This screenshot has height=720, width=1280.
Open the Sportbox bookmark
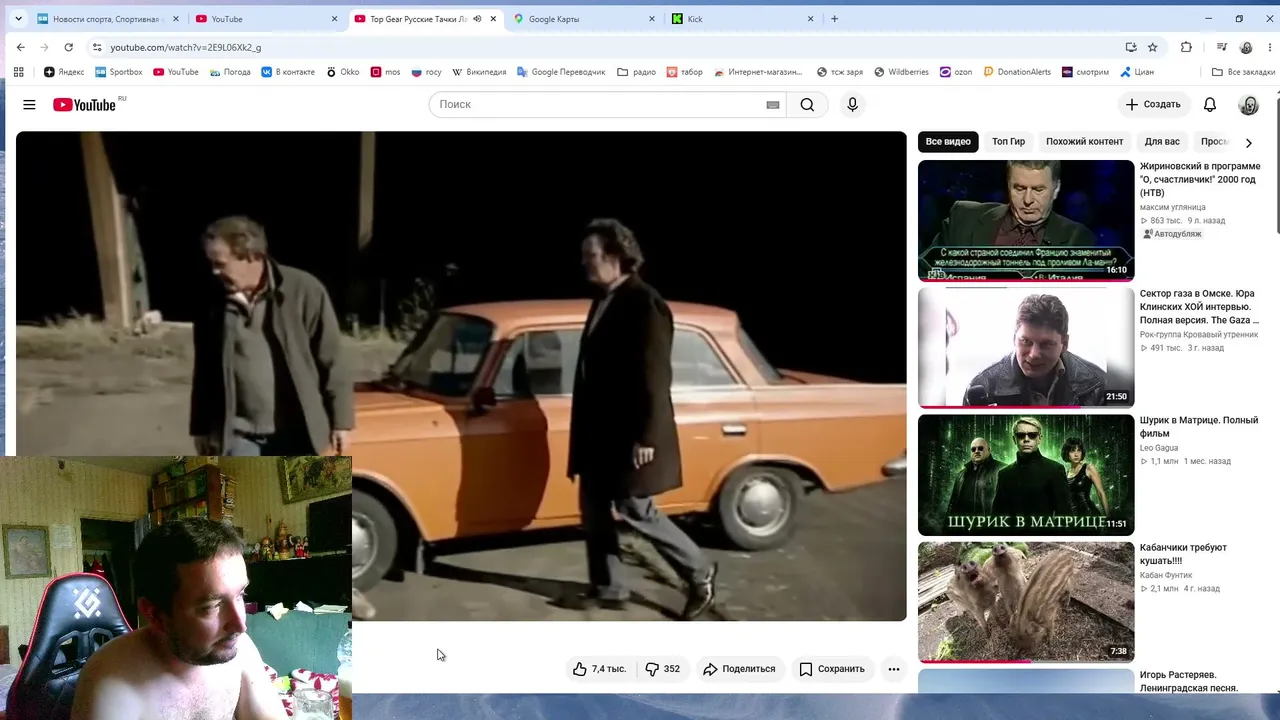pos(119,72)
